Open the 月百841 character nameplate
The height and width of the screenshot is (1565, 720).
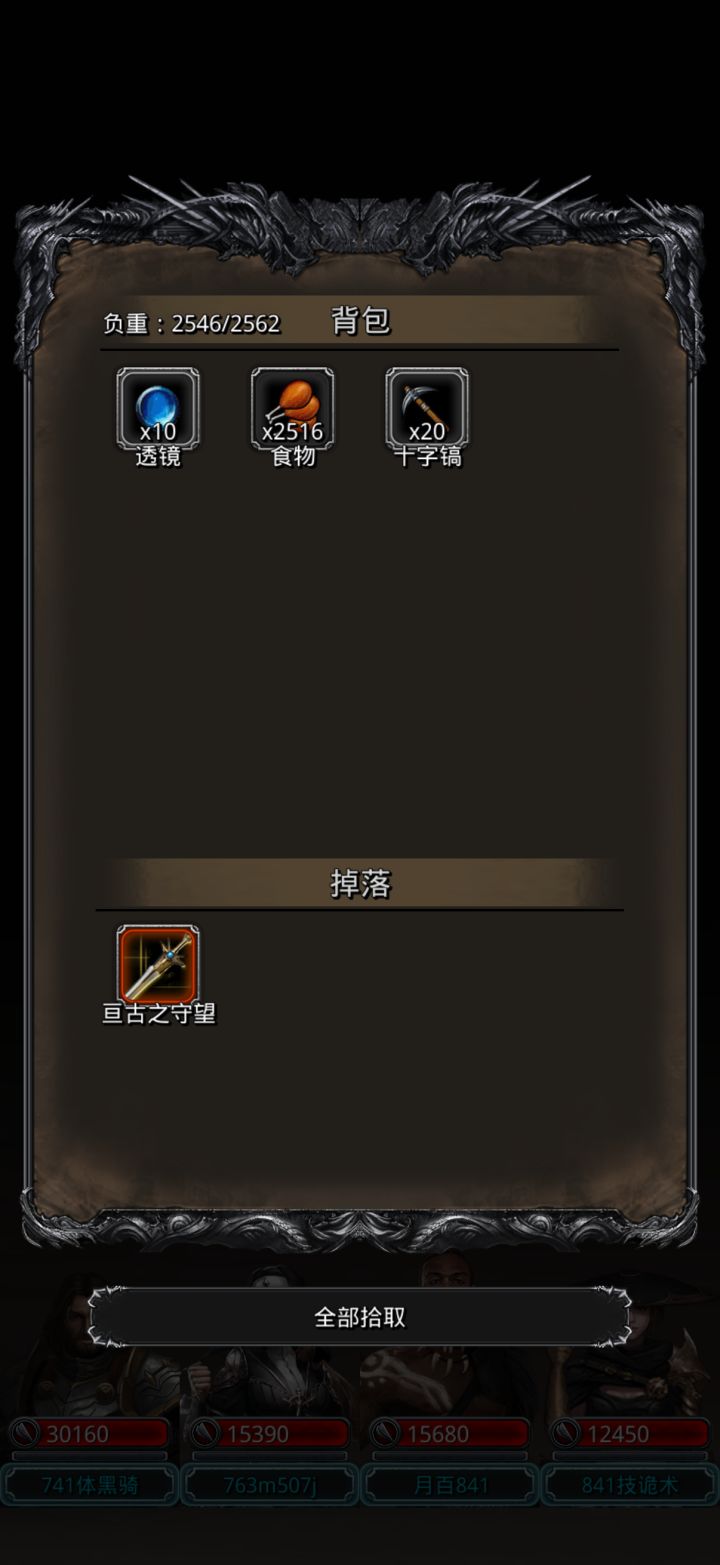pyautogui.click(x=450, y=1485)
